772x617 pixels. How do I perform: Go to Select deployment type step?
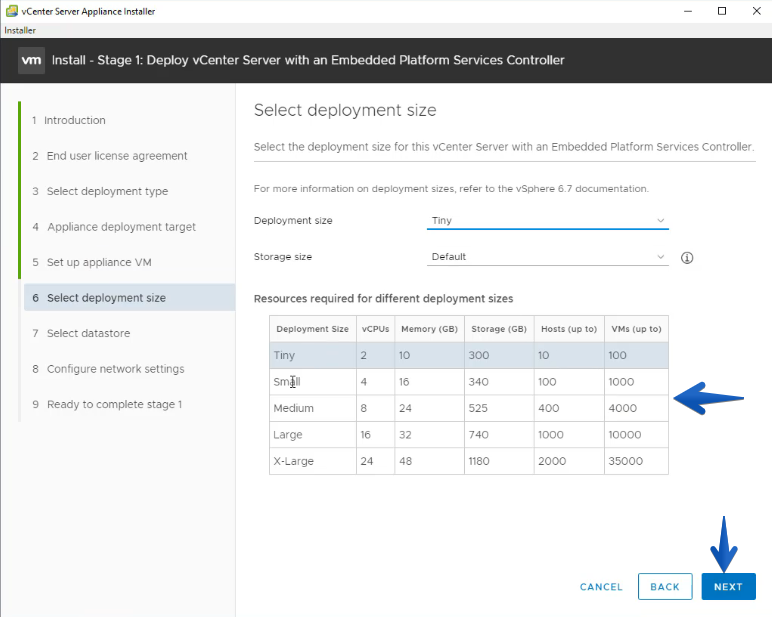[100, 191]
